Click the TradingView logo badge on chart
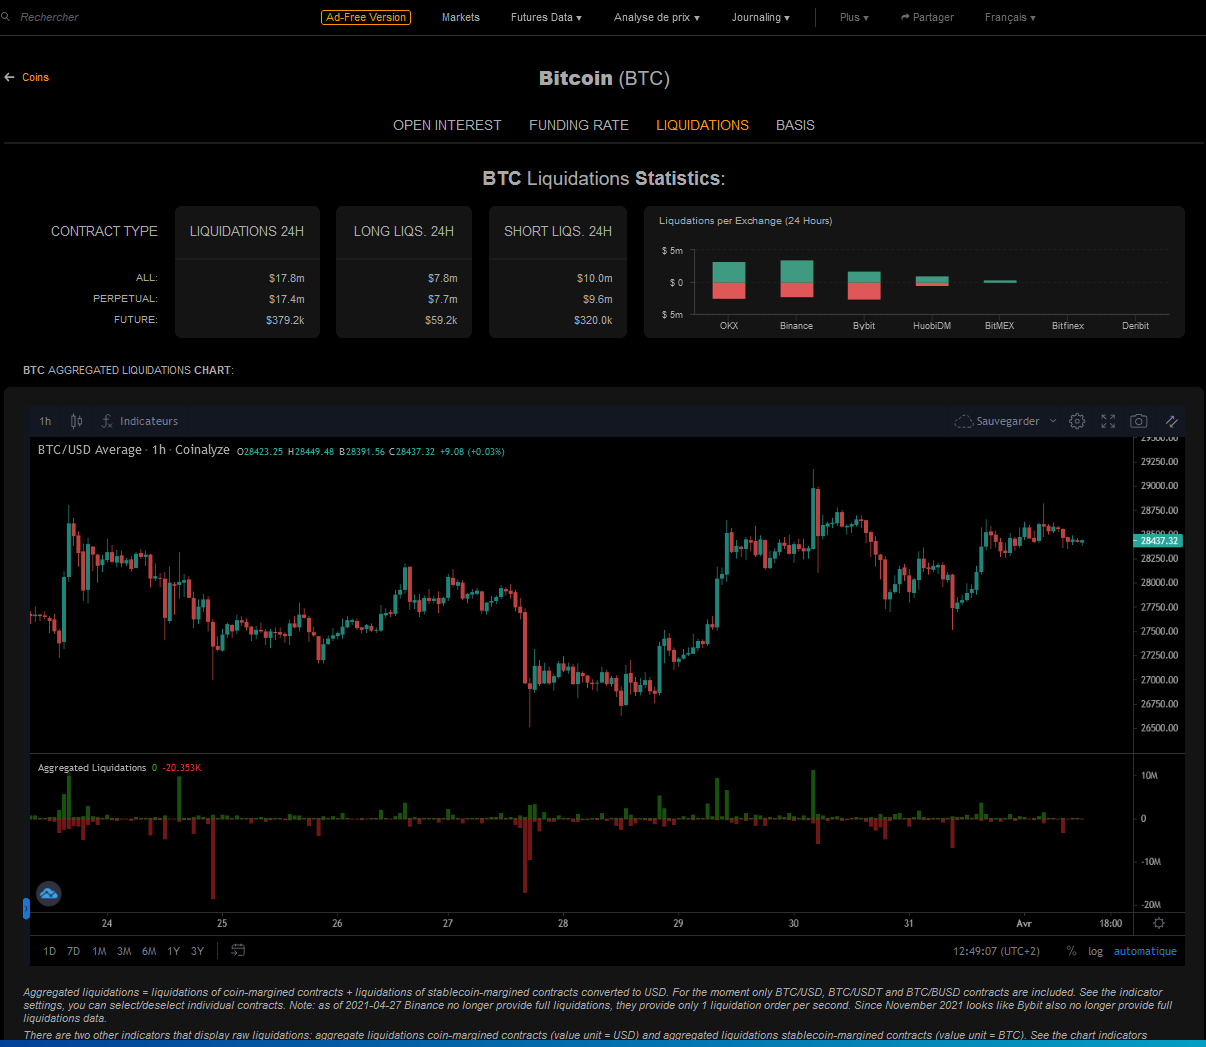The height and width of the screenshot is (1047, 1206). pos(49,894)
